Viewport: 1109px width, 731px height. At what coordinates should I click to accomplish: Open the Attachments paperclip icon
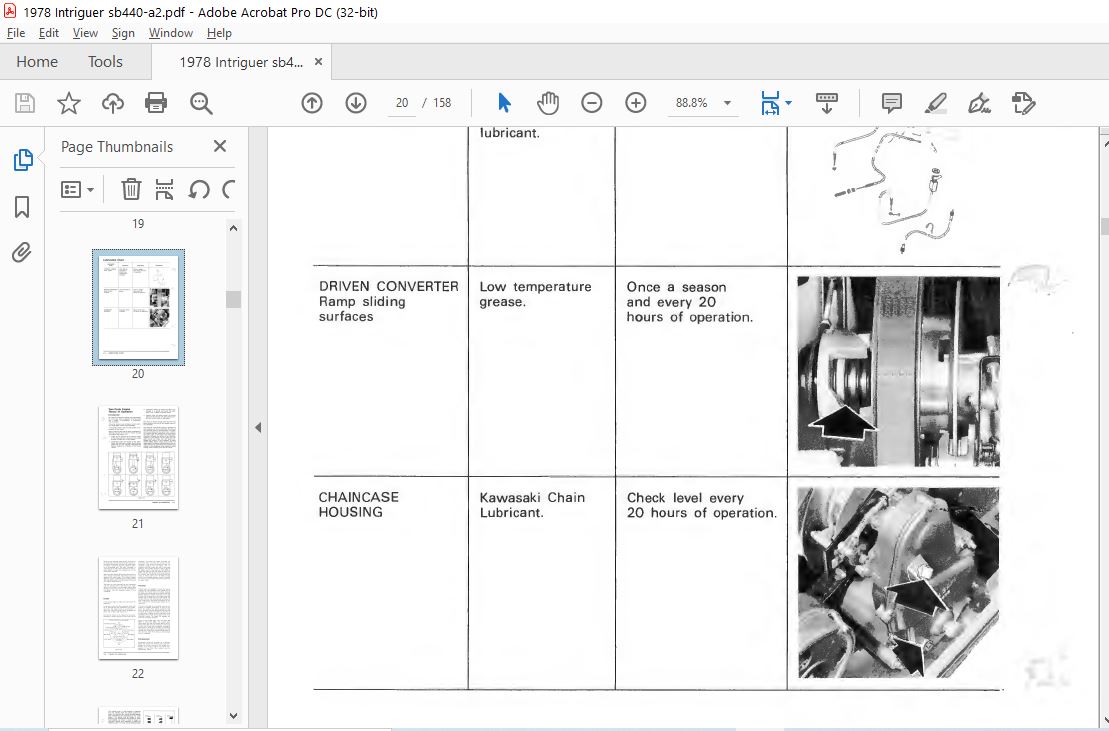pyautogui.click(x=22, y=252)
